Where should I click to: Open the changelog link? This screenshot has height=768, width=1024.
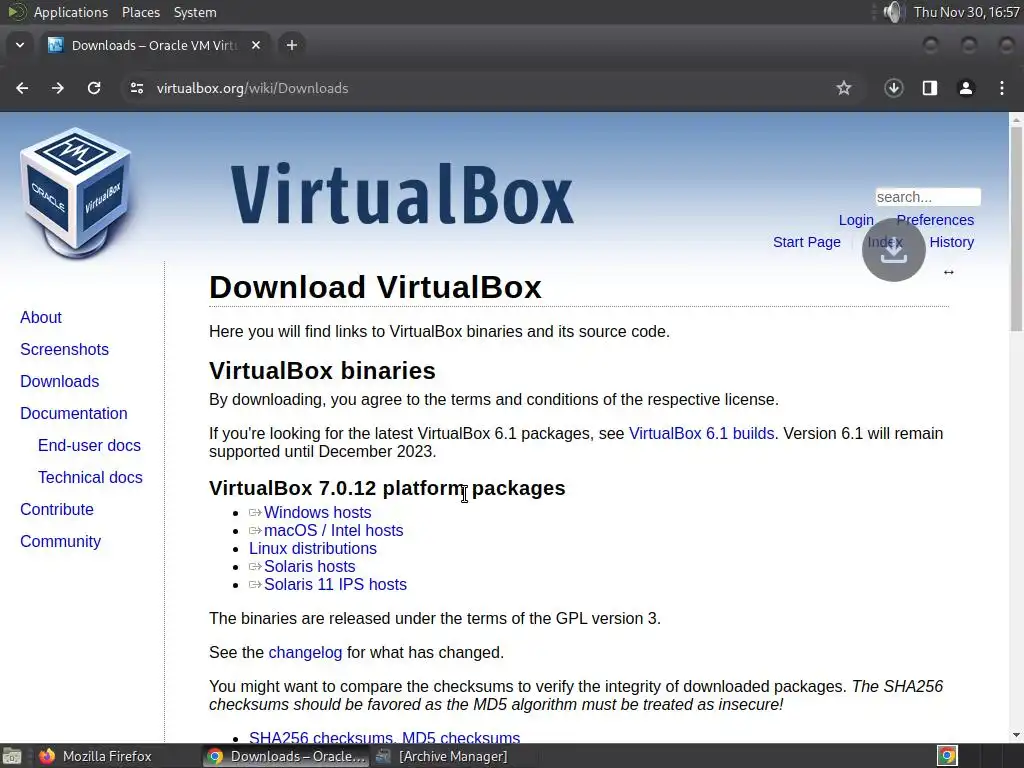[305, 652]
